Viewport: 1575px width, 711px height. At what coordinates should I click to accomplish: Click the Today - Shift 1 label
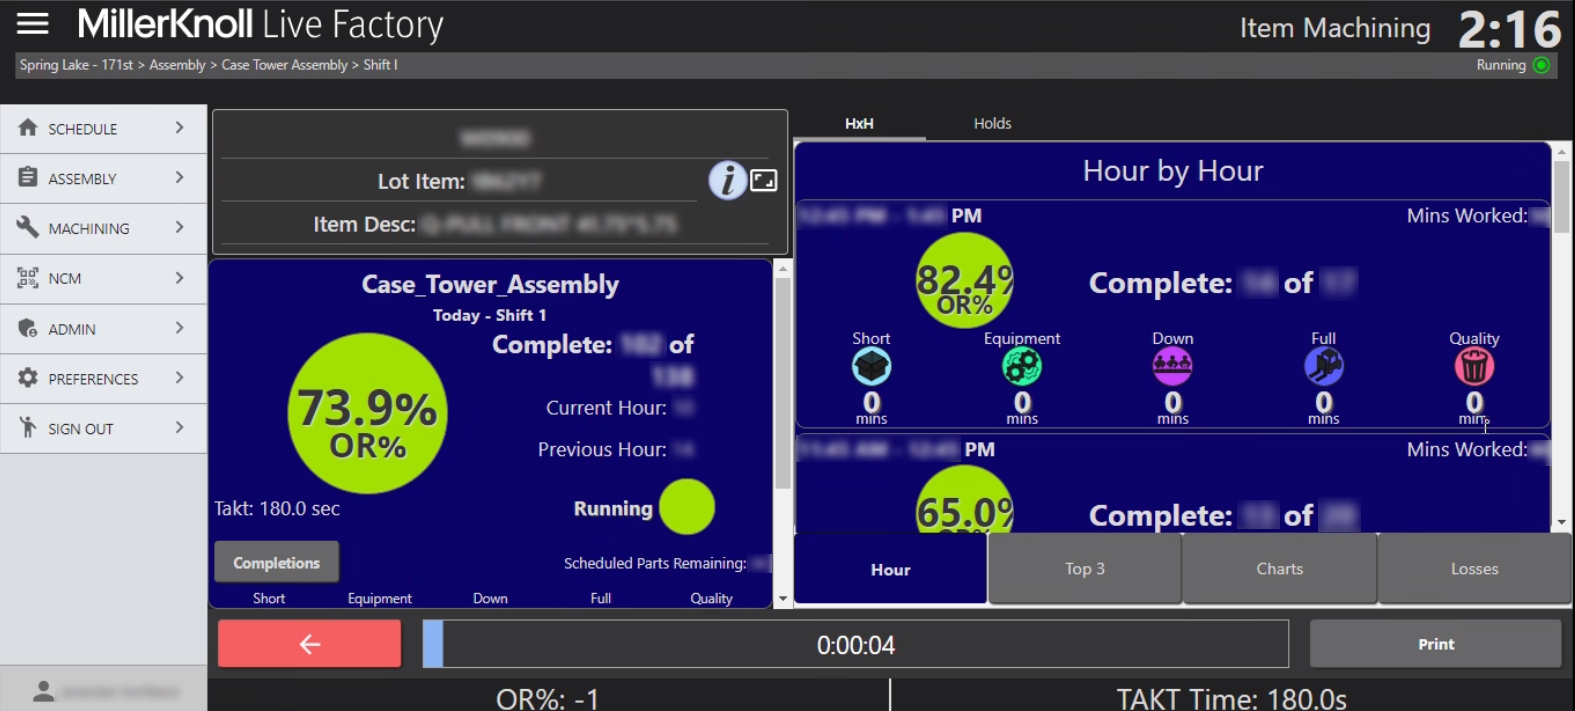490,315
